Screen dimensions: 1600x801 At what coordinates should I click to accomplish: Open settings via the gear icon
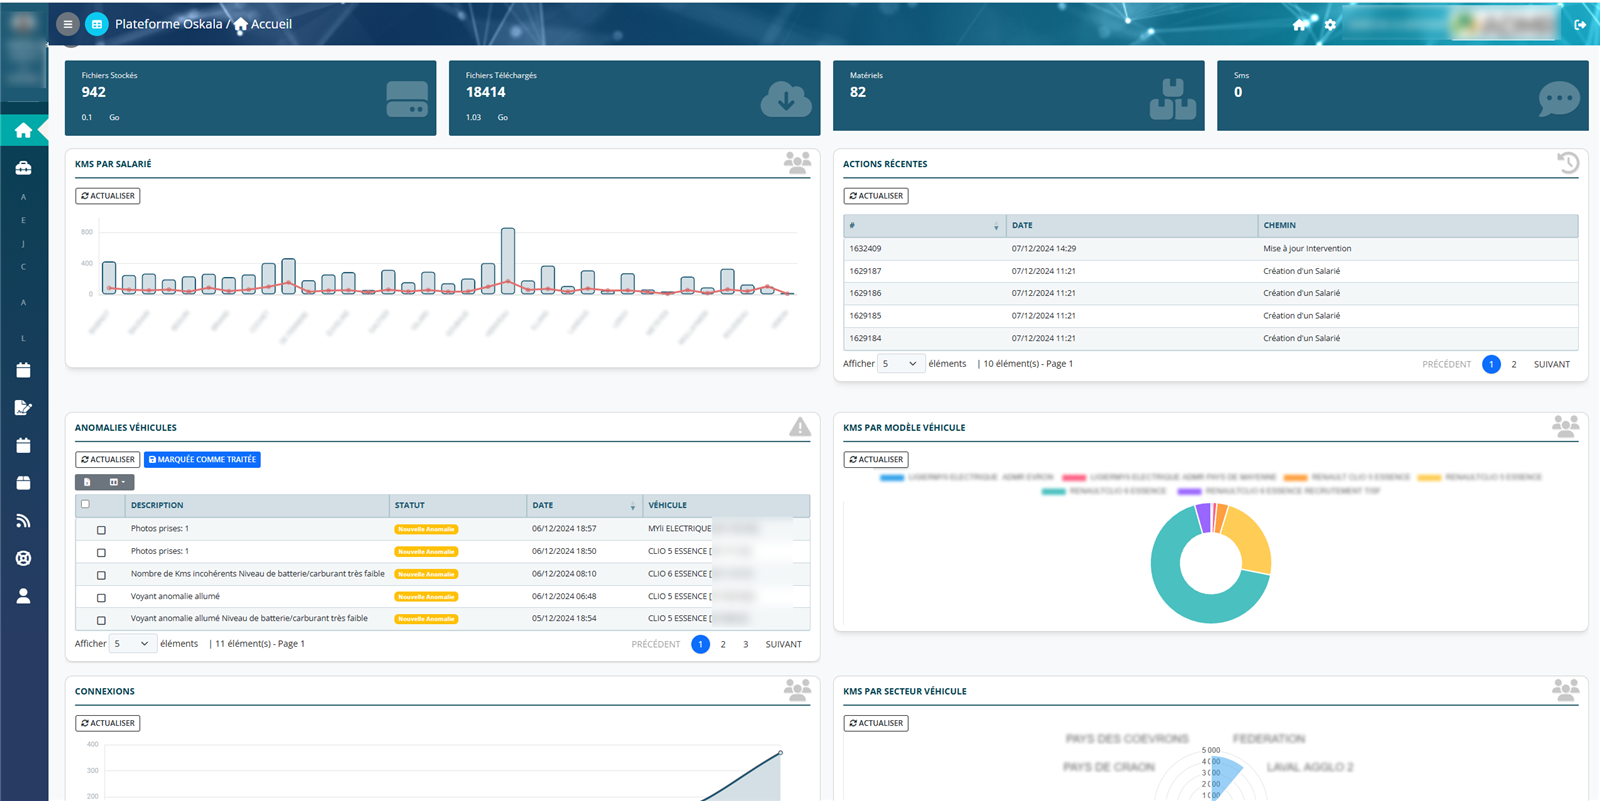point(1330,25)
